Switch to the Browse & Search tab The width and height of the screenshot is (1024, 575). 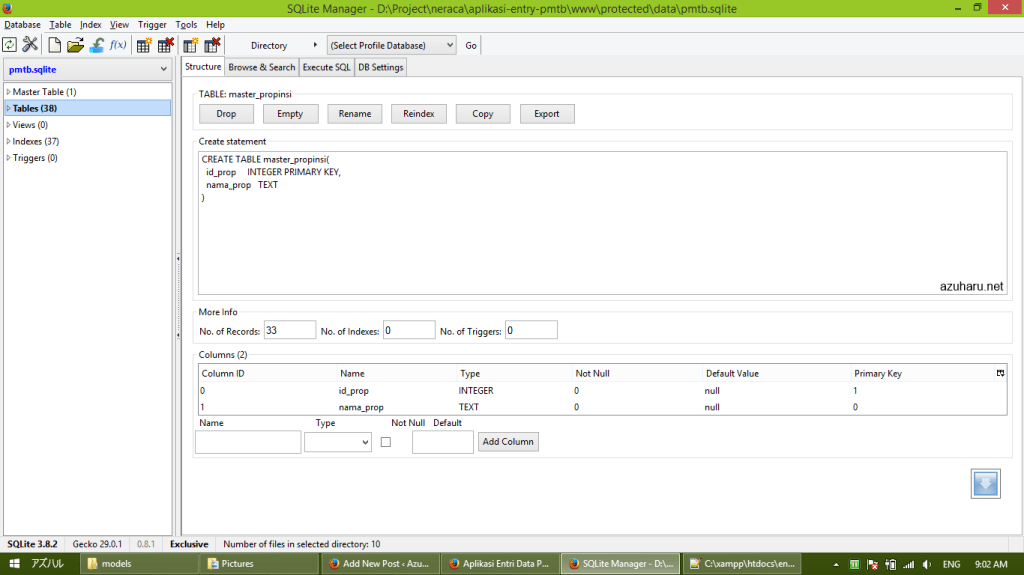pyautogui.click(x=262, y=67)
